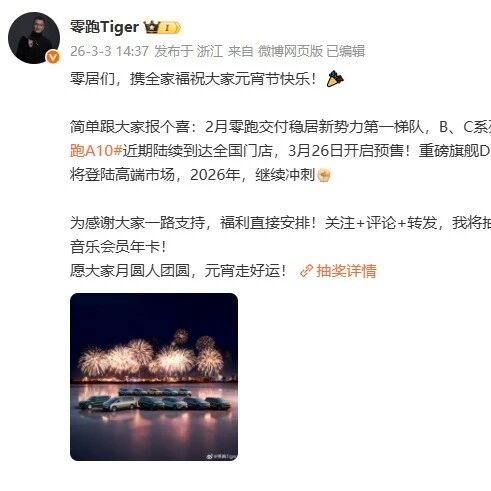491x491 pixels.
Task: Open the 跑A10# hashtag topic
Action: (x=96, y=151)
